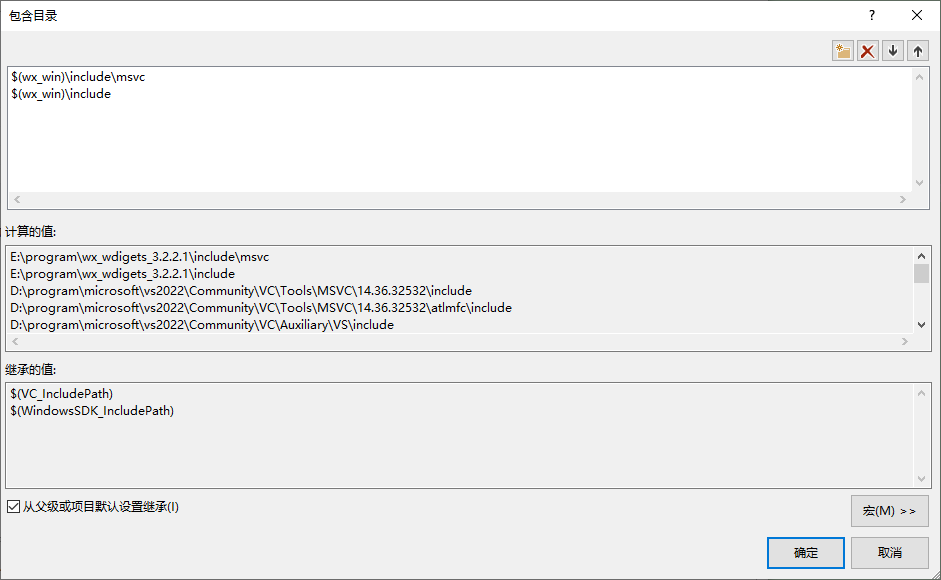Add a new line with folder icon
Screen dimensions: 941x580
(x=843, y=51)
